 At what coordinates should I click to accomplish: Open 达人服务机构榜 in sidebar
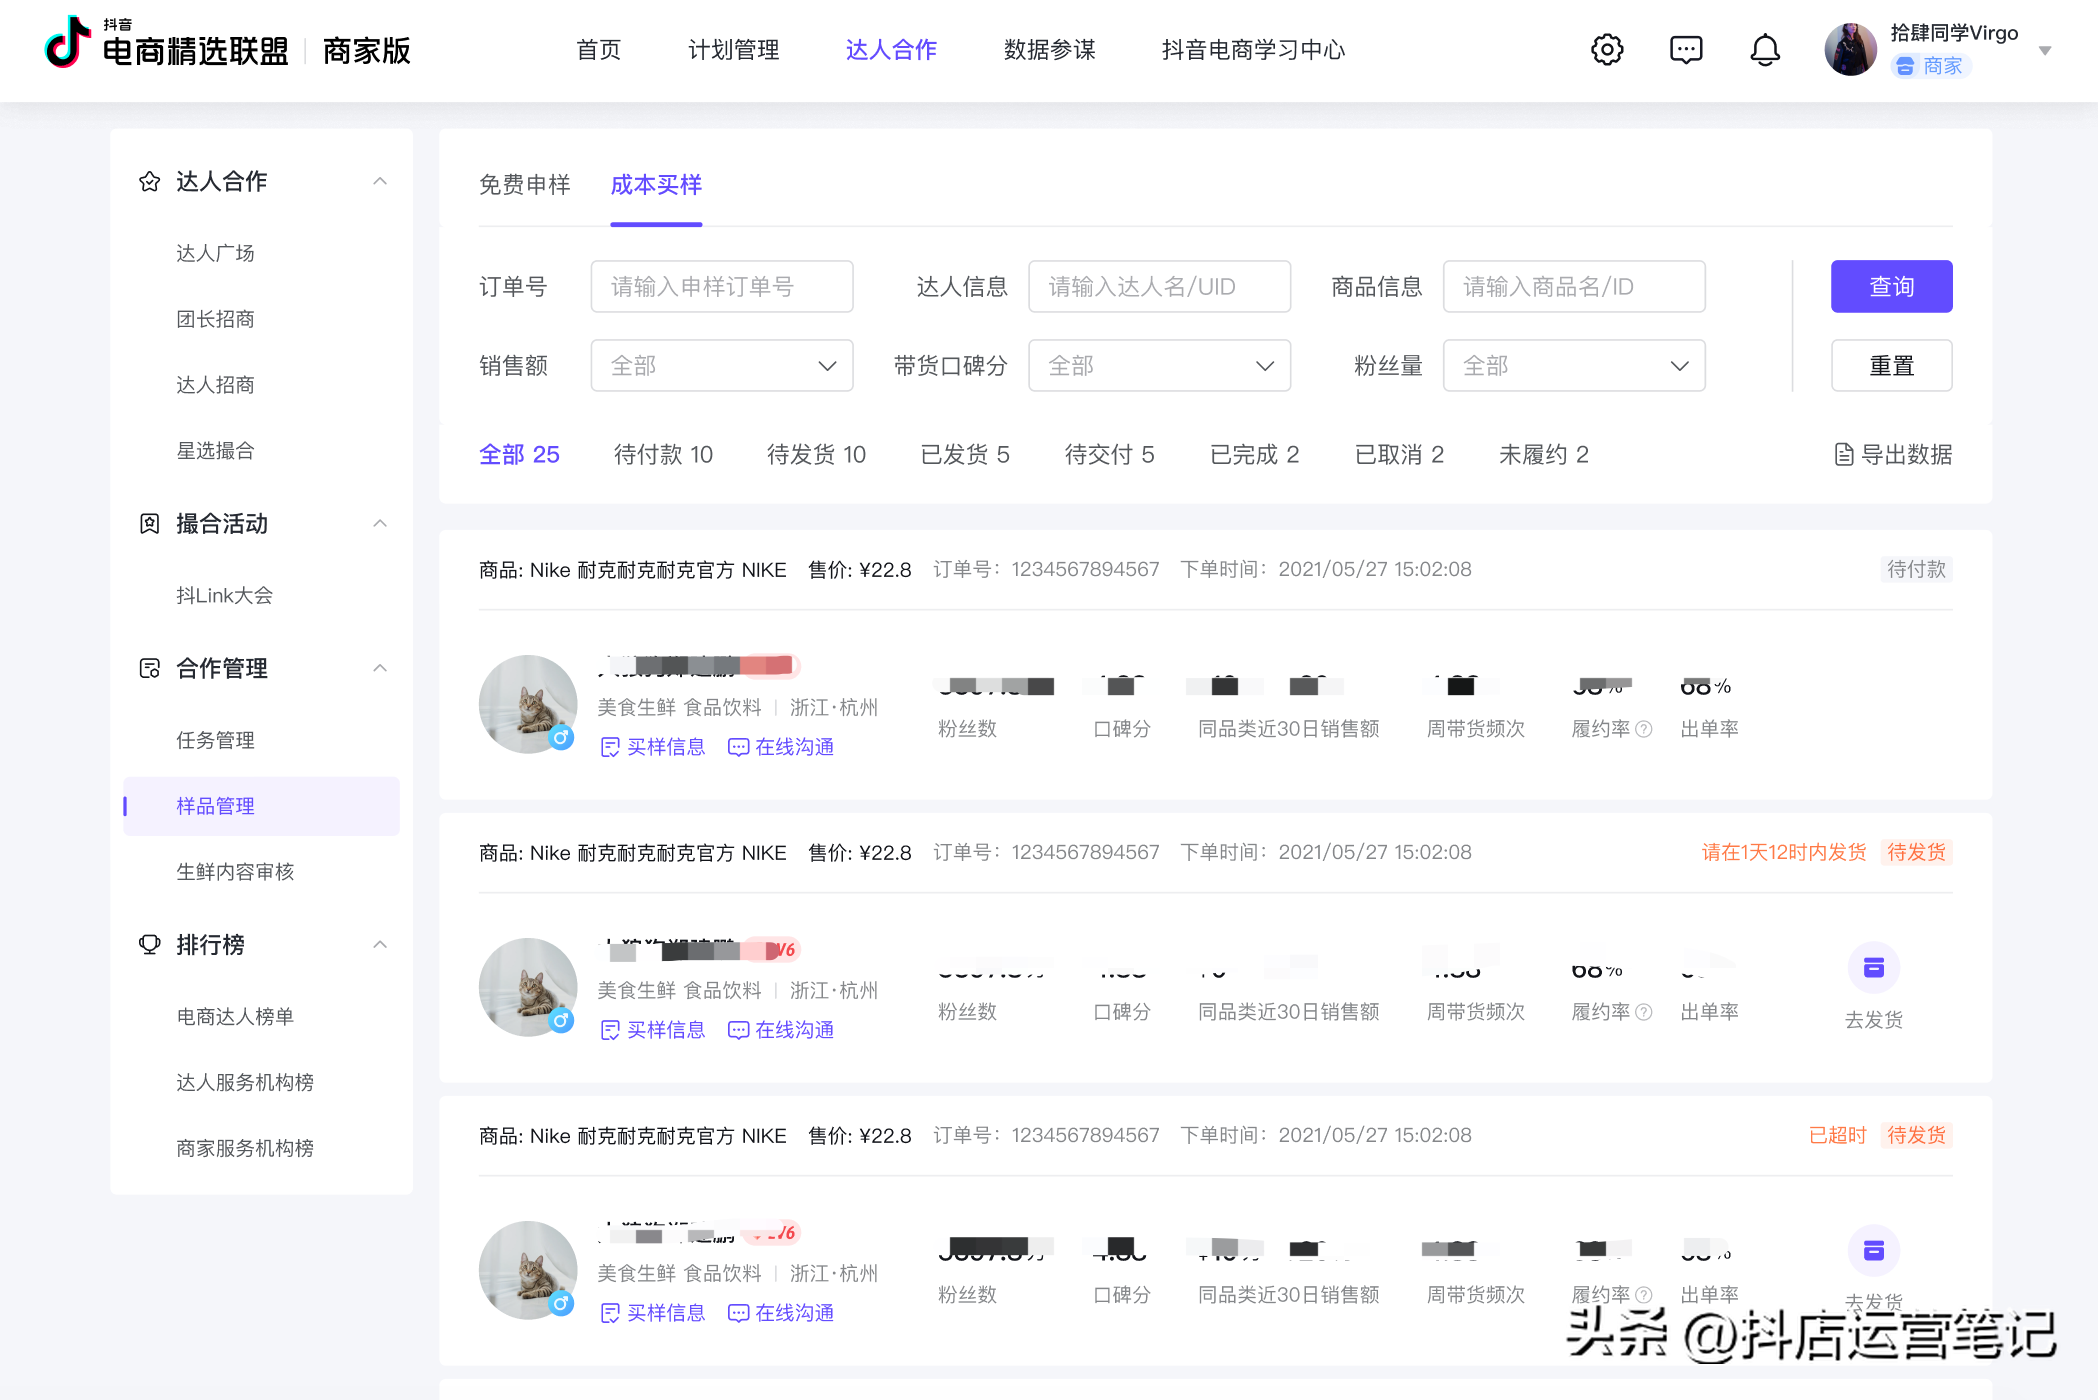[x=245, y=1083]
